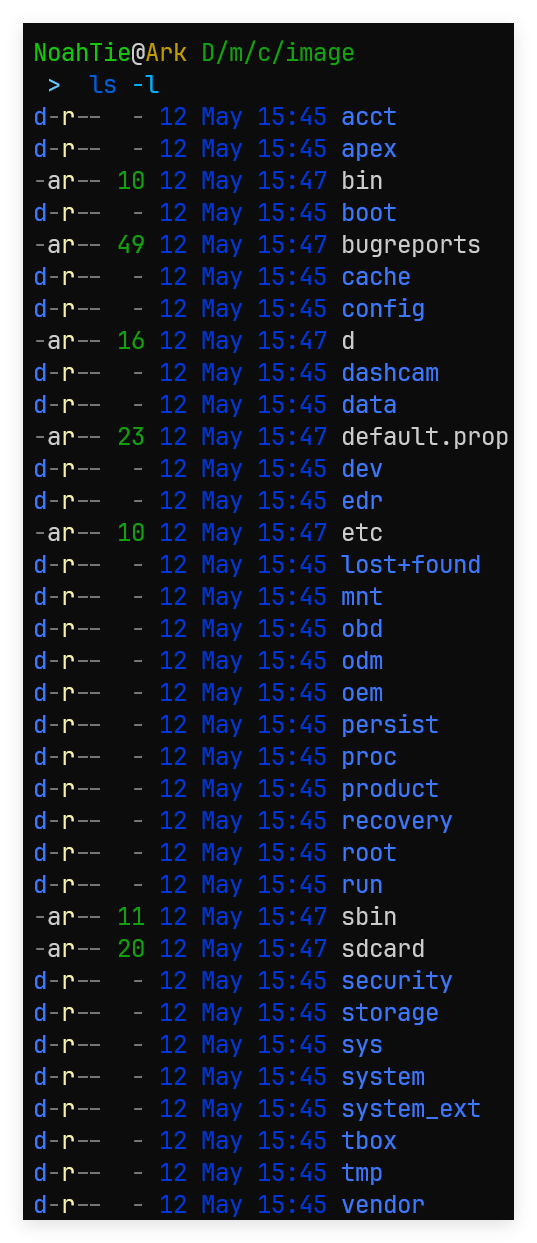
Task: Select the edr directory name
Action: (x=362, y=501)
